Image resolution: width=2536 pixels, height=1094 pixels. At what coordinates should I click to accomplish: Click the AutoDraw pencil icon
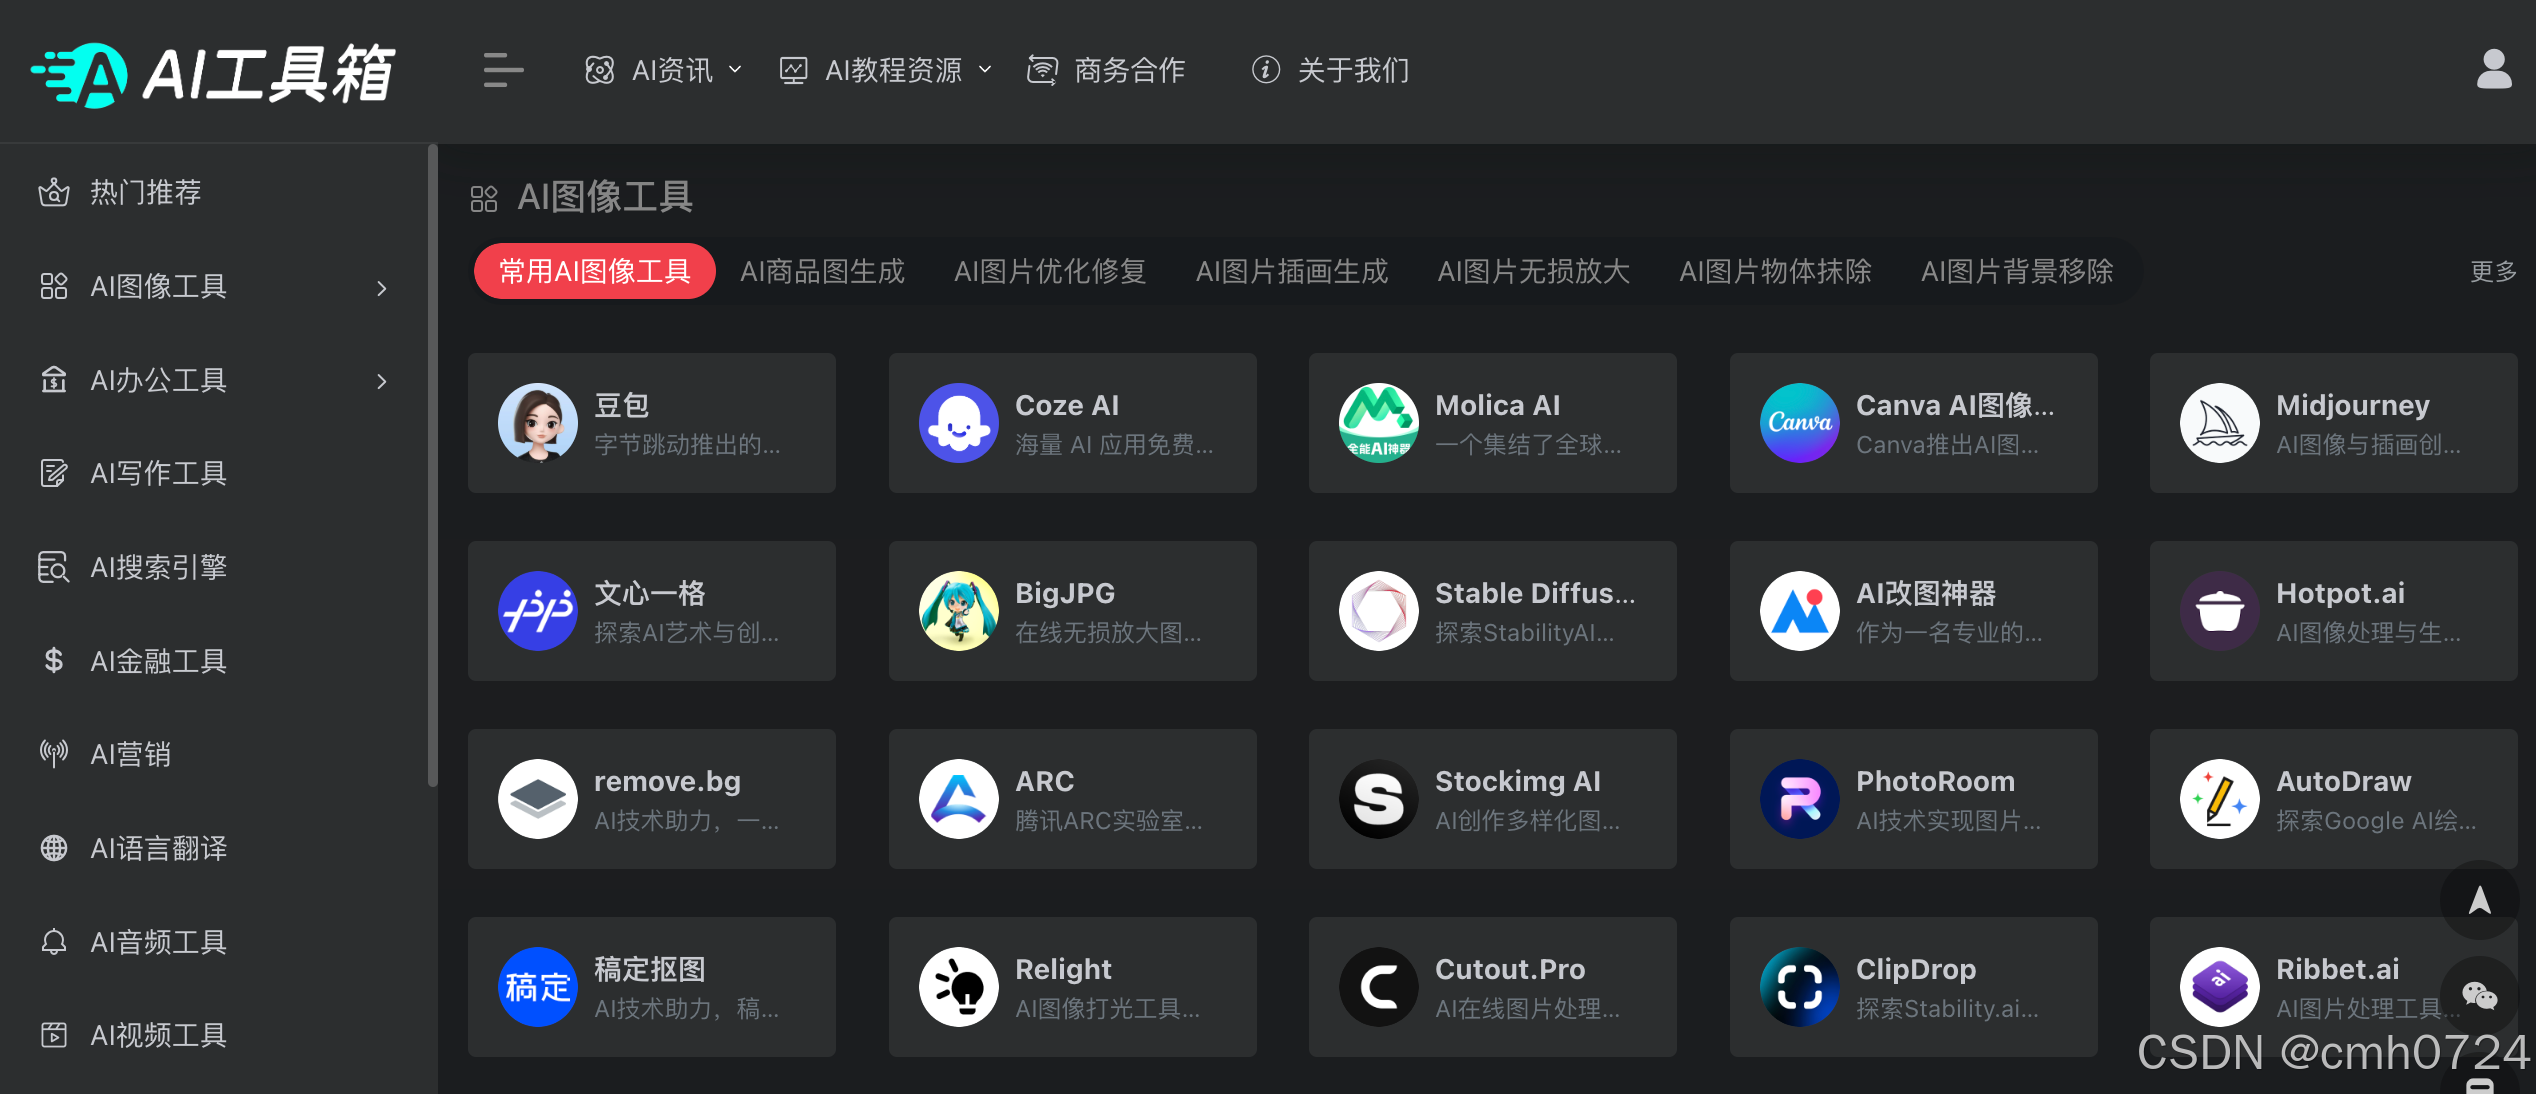(x=2219, y=799)
